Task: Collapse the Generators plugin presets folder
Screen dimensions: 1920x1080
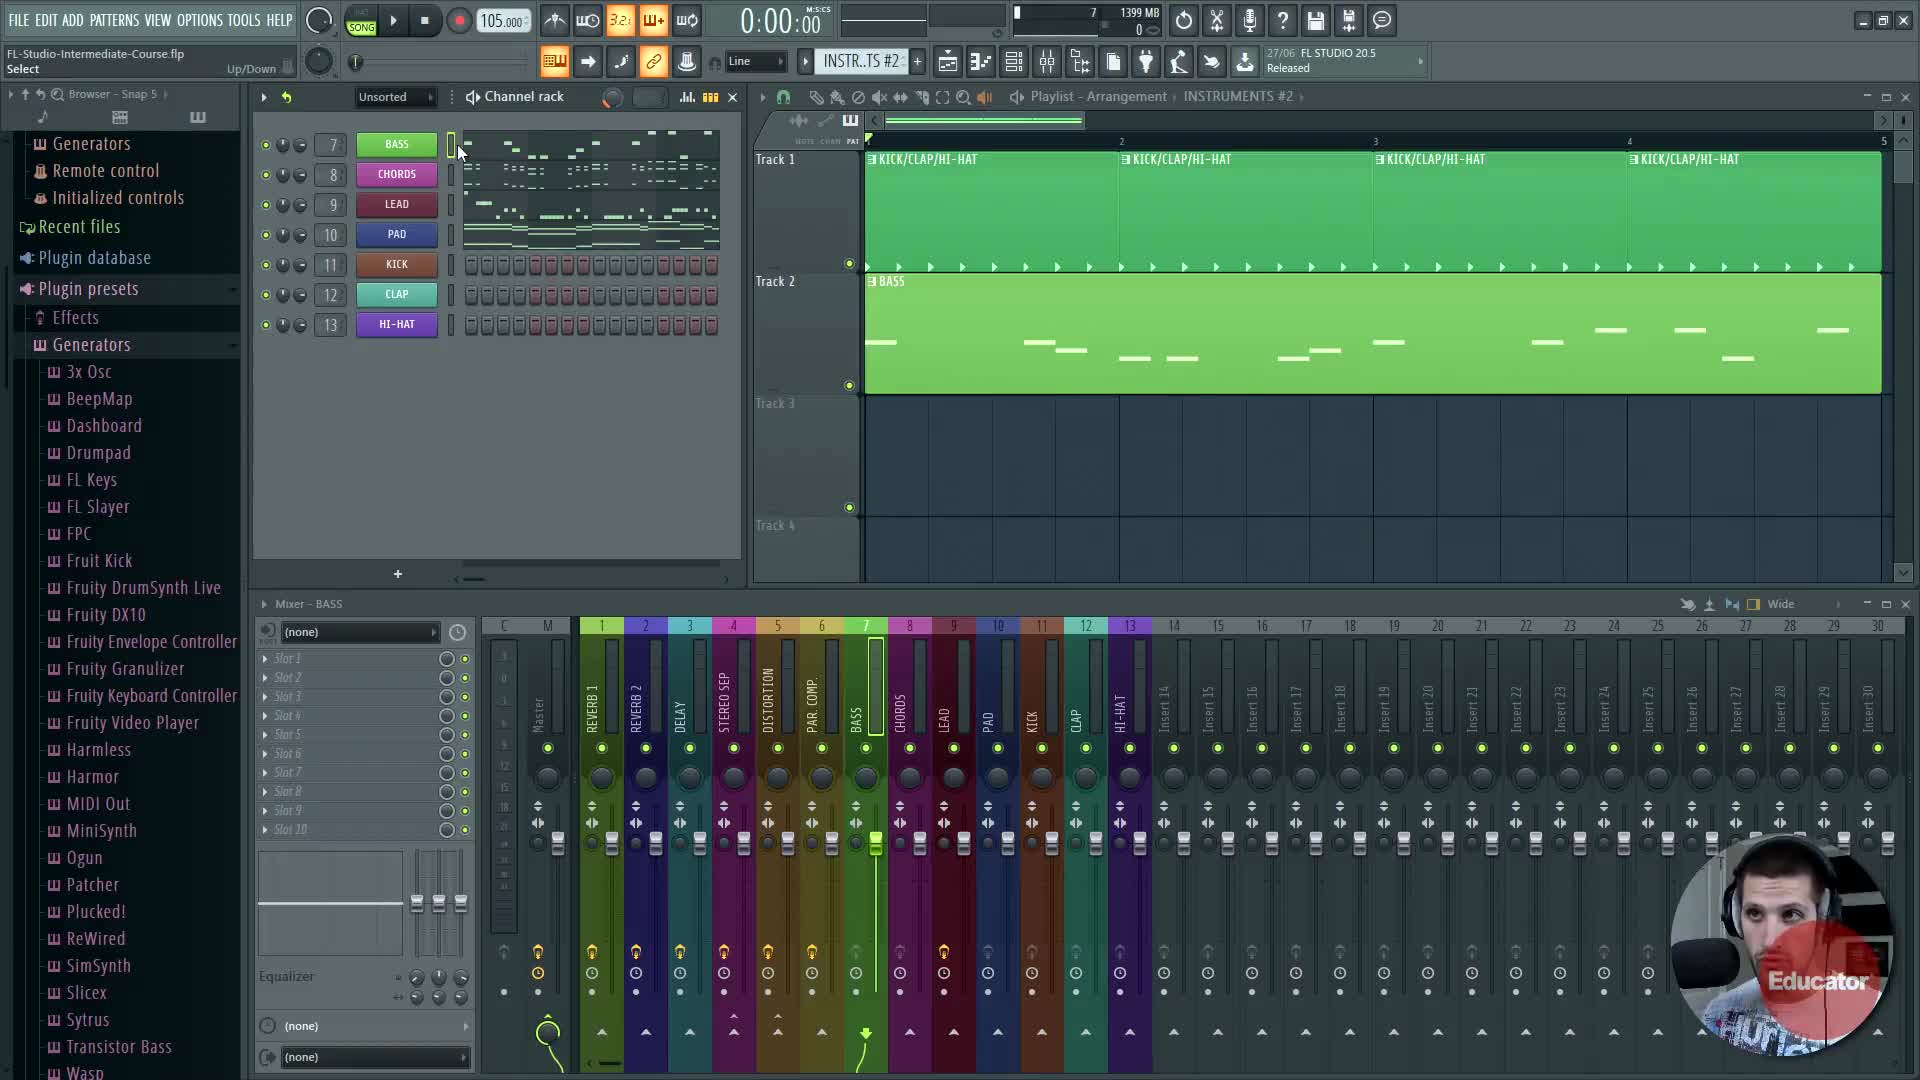Action: 91,345
